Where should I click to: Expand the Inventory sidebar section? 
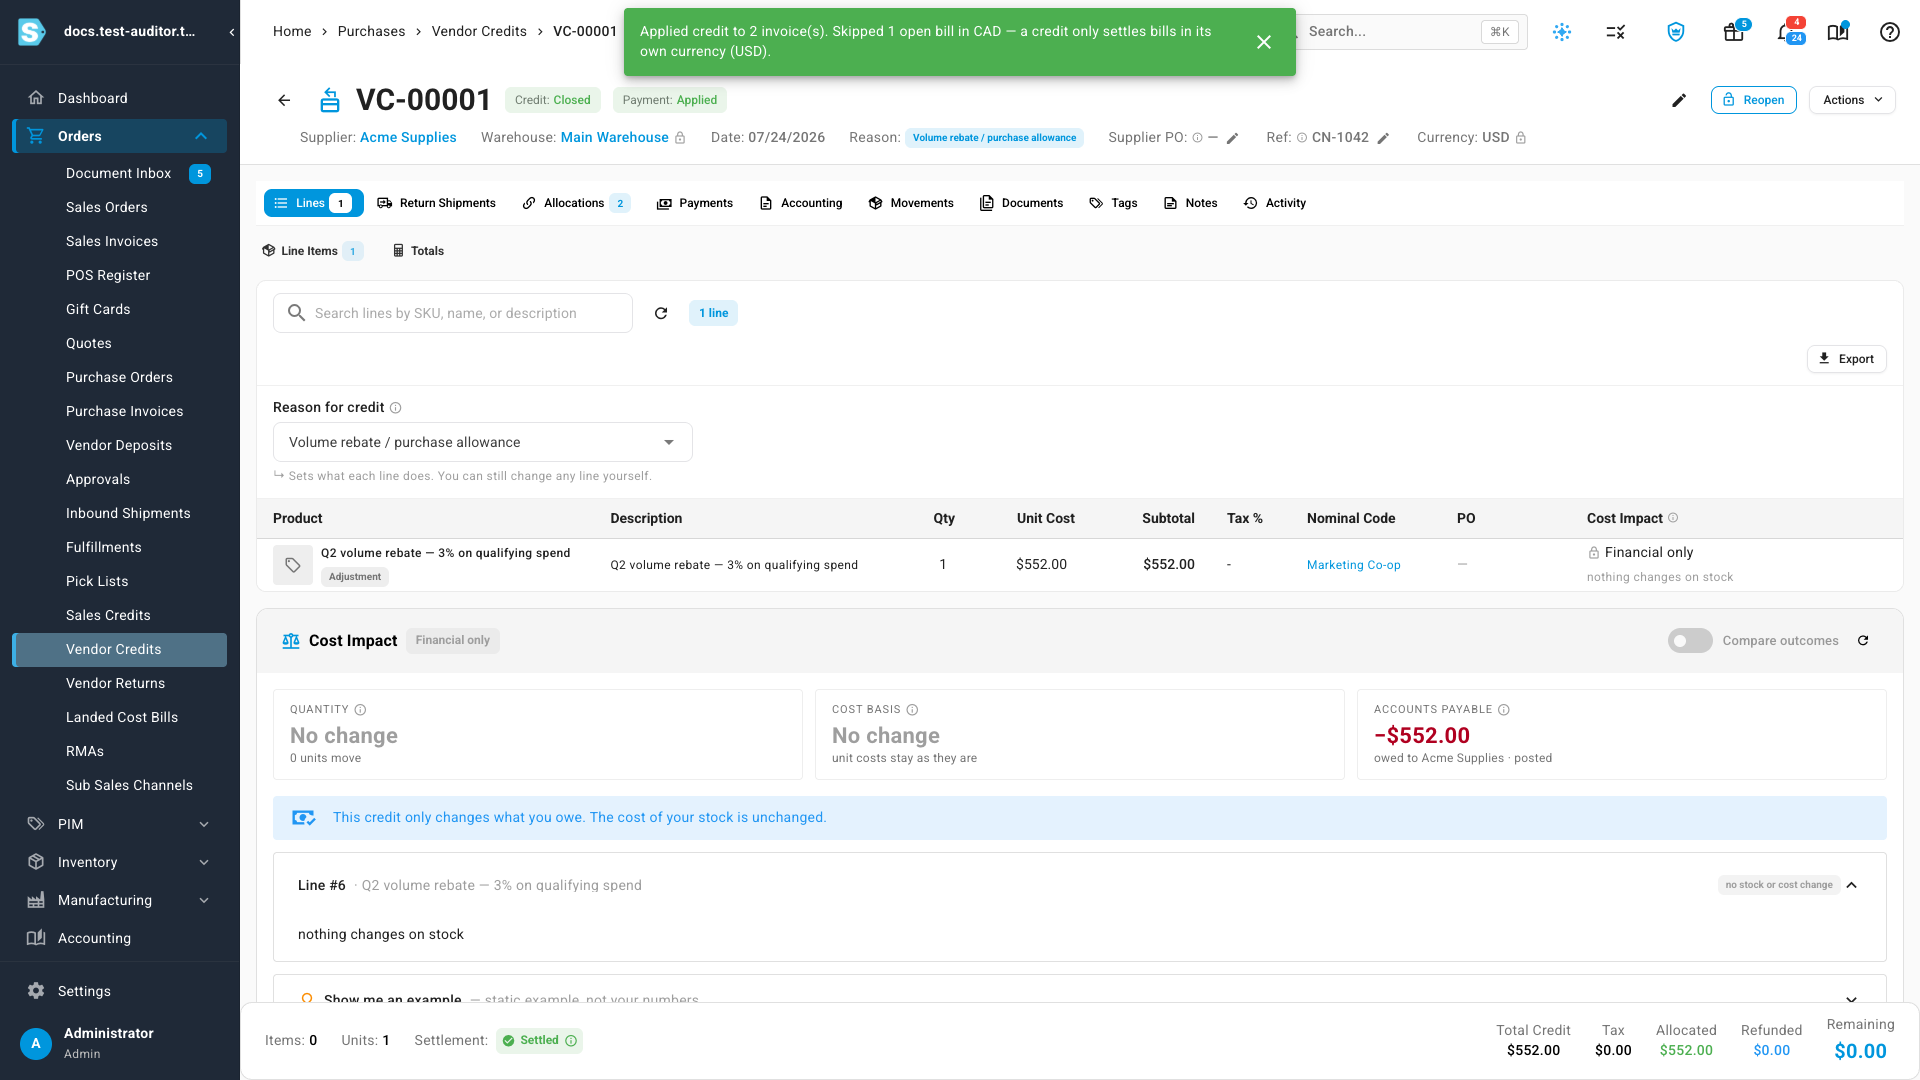pos(204,862)
